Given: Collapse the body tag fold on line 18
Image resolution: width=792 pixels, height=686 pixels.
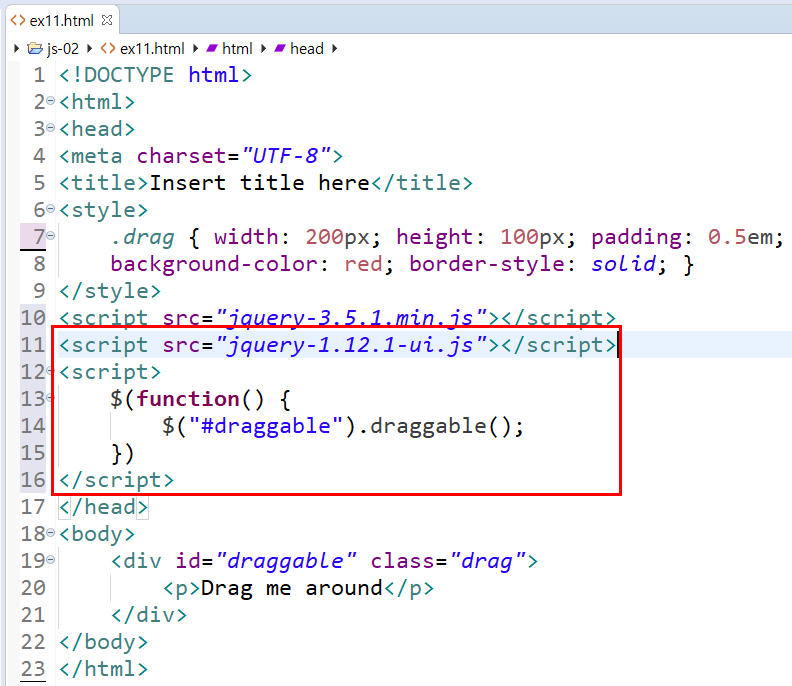Looking at the screenshot, I should [51, 532].
